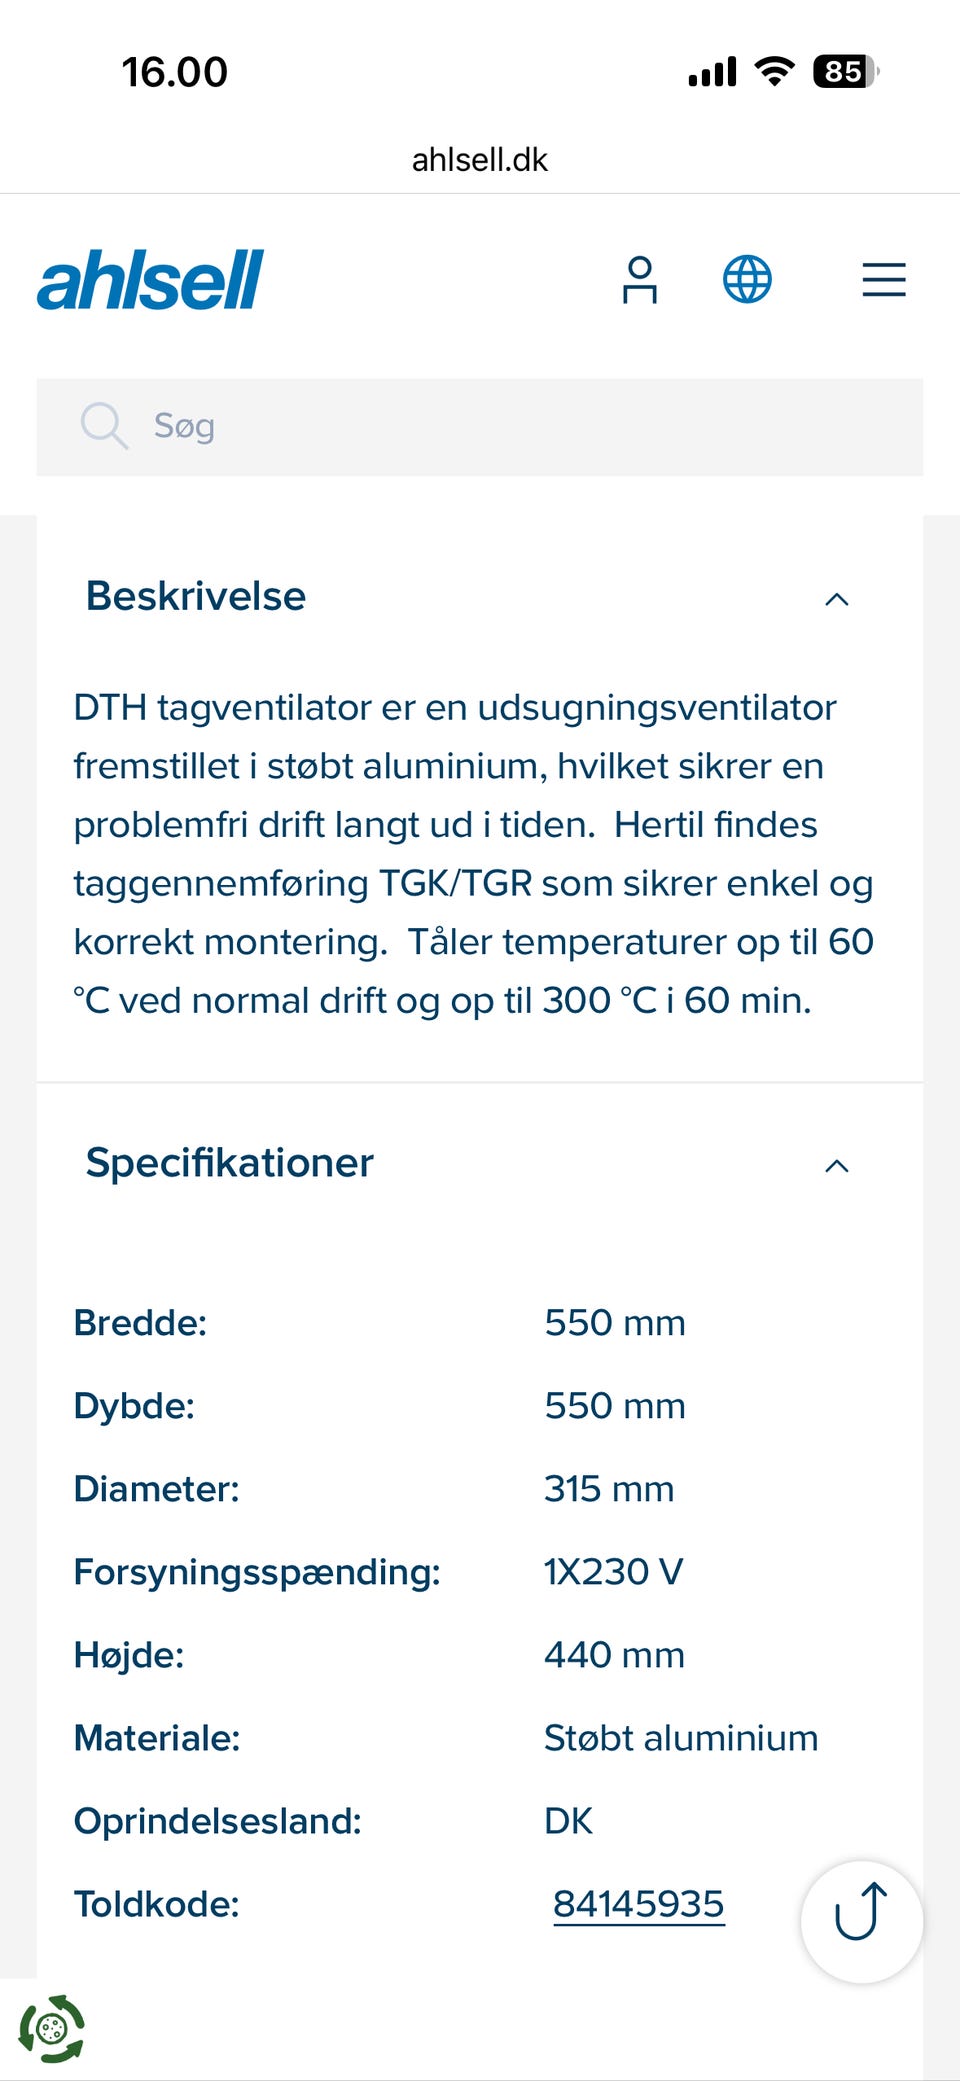Open Toldkode link 84145935

pos(638,1904)
